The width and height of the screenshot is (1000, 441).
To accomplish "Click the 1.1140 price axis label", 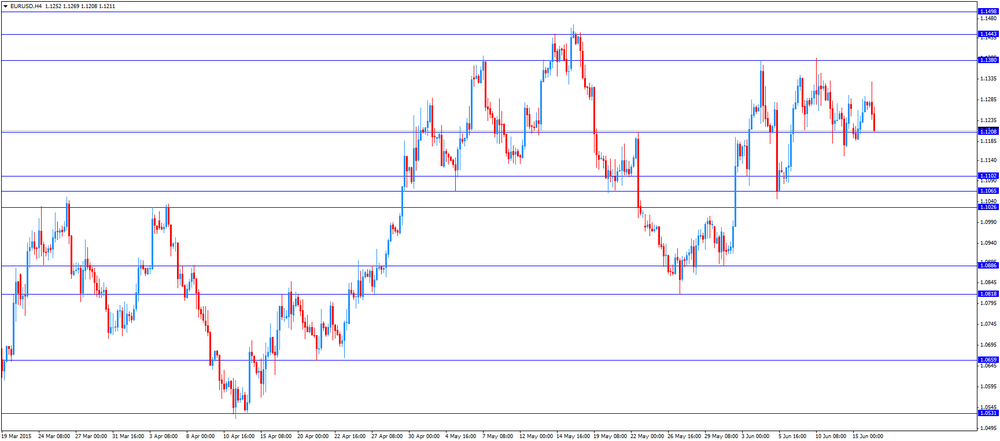I will point(989,160).
